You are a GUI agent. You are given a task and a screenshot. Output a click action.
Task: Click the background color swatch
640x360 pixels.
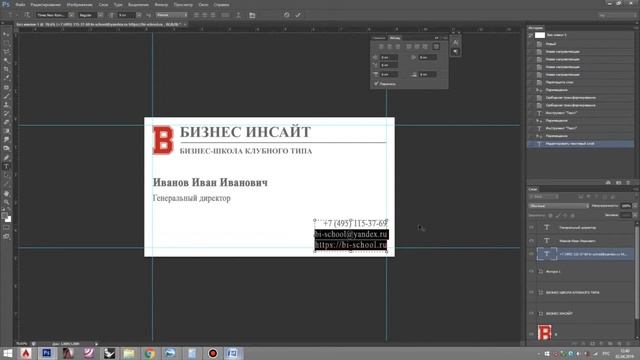8,220
